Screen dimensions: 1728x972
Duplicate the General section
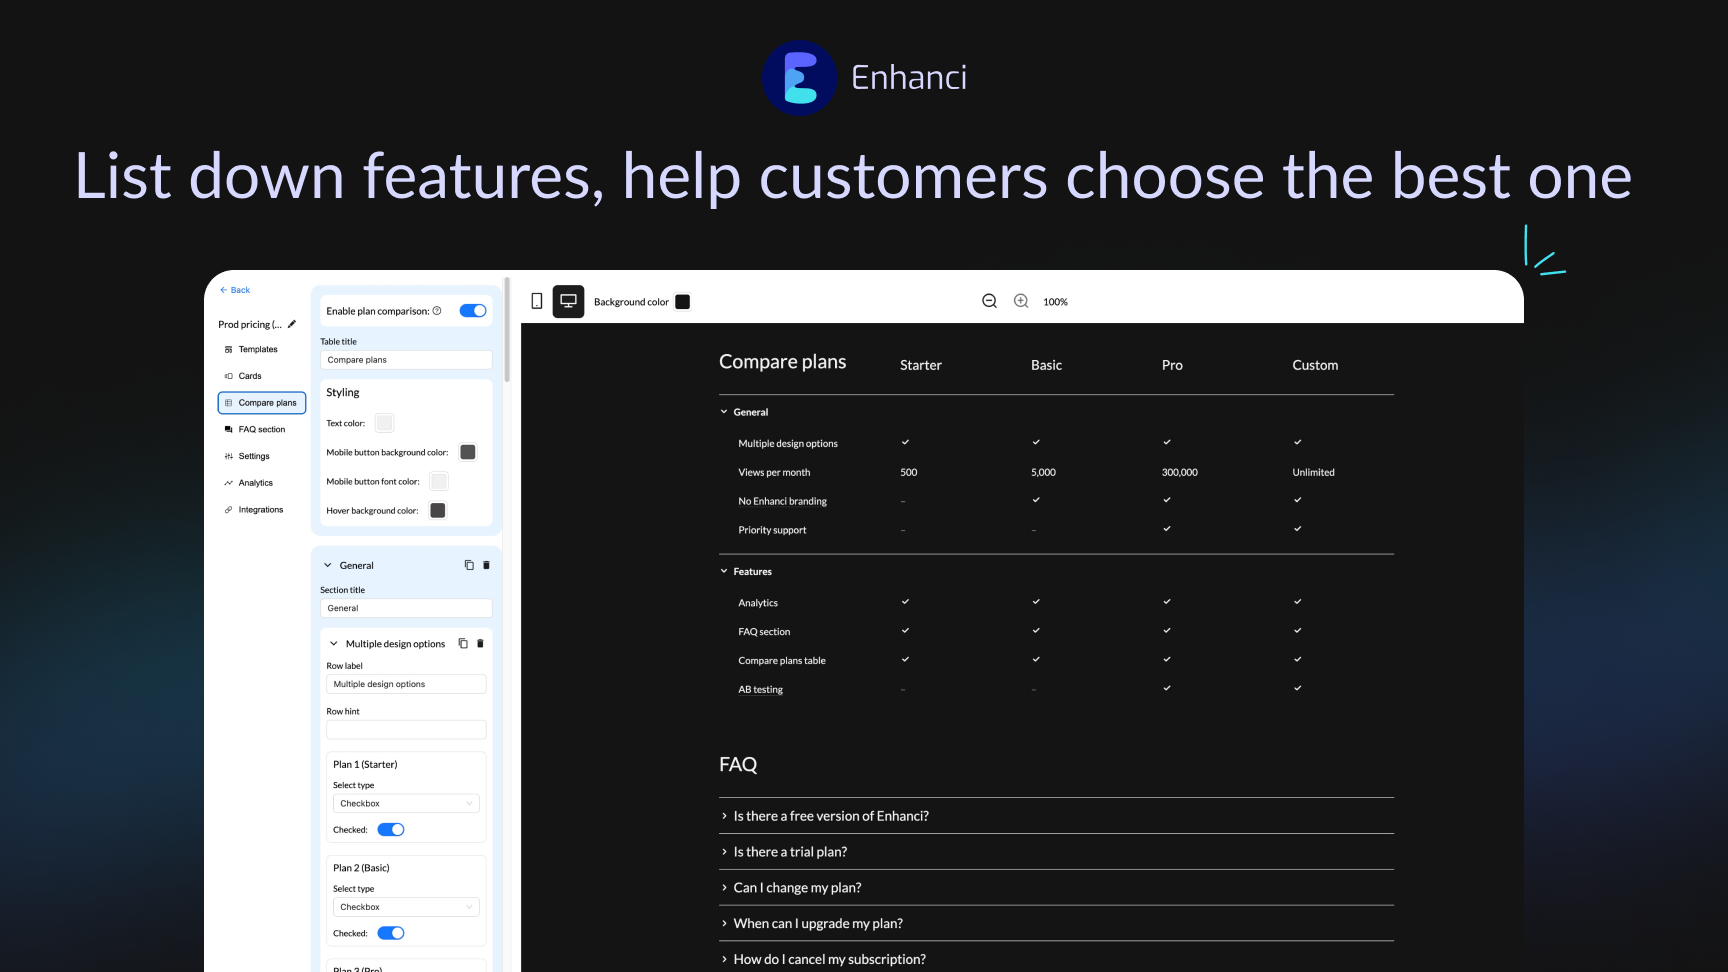pos(469,565)
